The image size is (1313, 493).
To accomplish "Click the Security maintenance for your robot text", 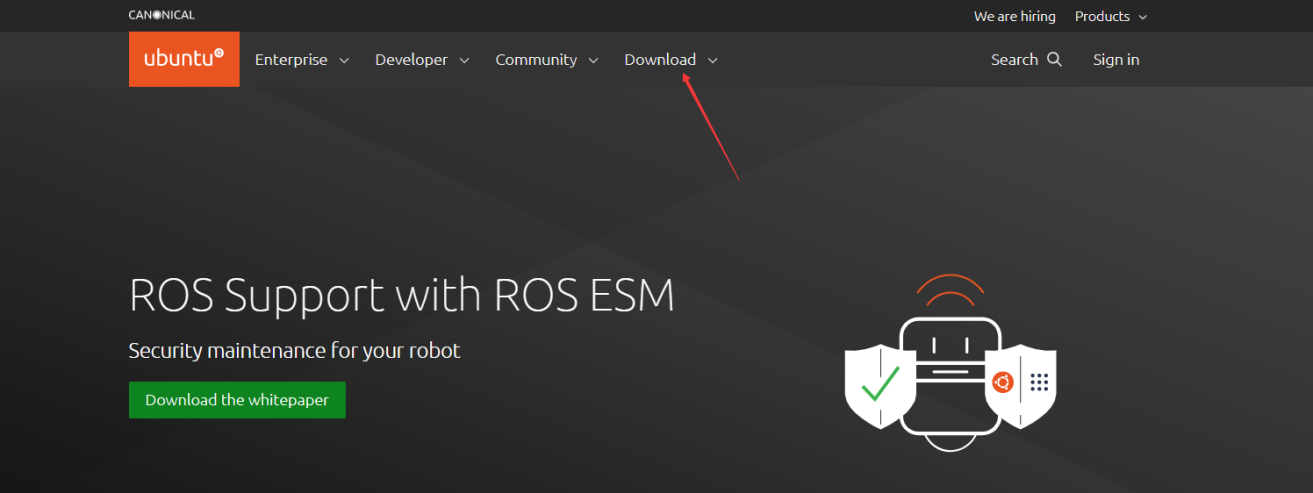I will coord(294,351).
